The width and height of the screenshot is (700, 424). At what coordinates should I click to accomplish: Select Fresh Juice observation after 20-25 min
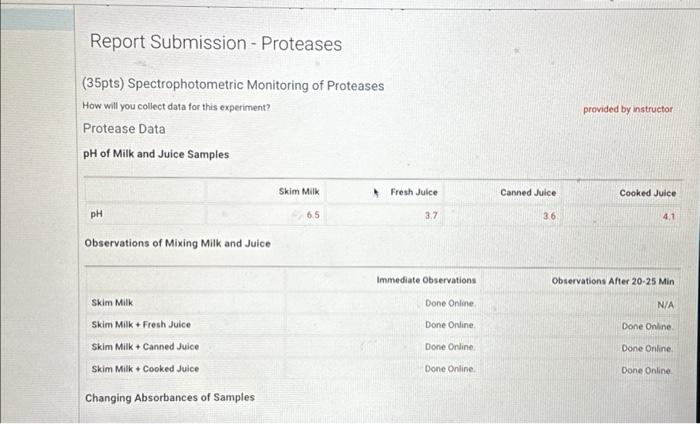click(647, 327)
